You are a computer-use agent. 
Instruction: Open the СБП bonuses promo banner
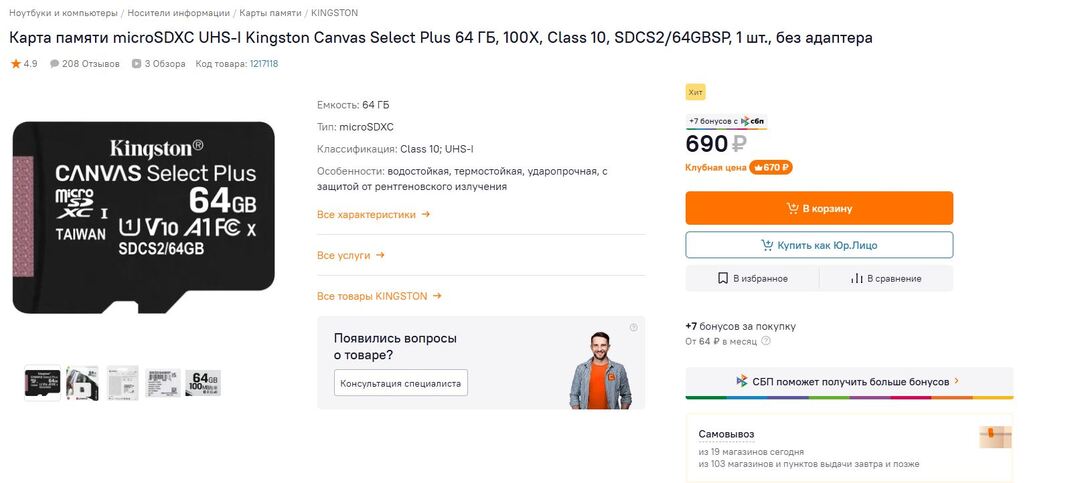[x=848, y=382]
